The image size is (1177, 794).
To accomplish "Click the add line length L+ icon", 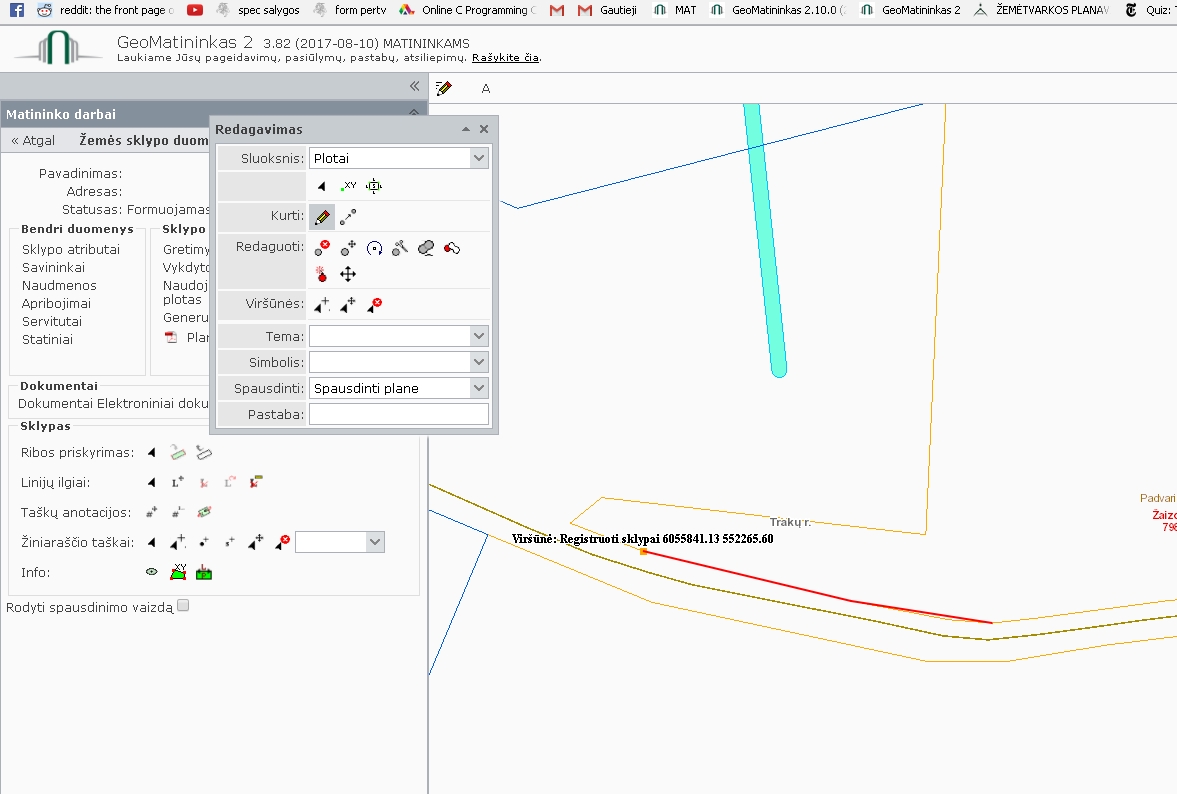I will click(178, 483).
